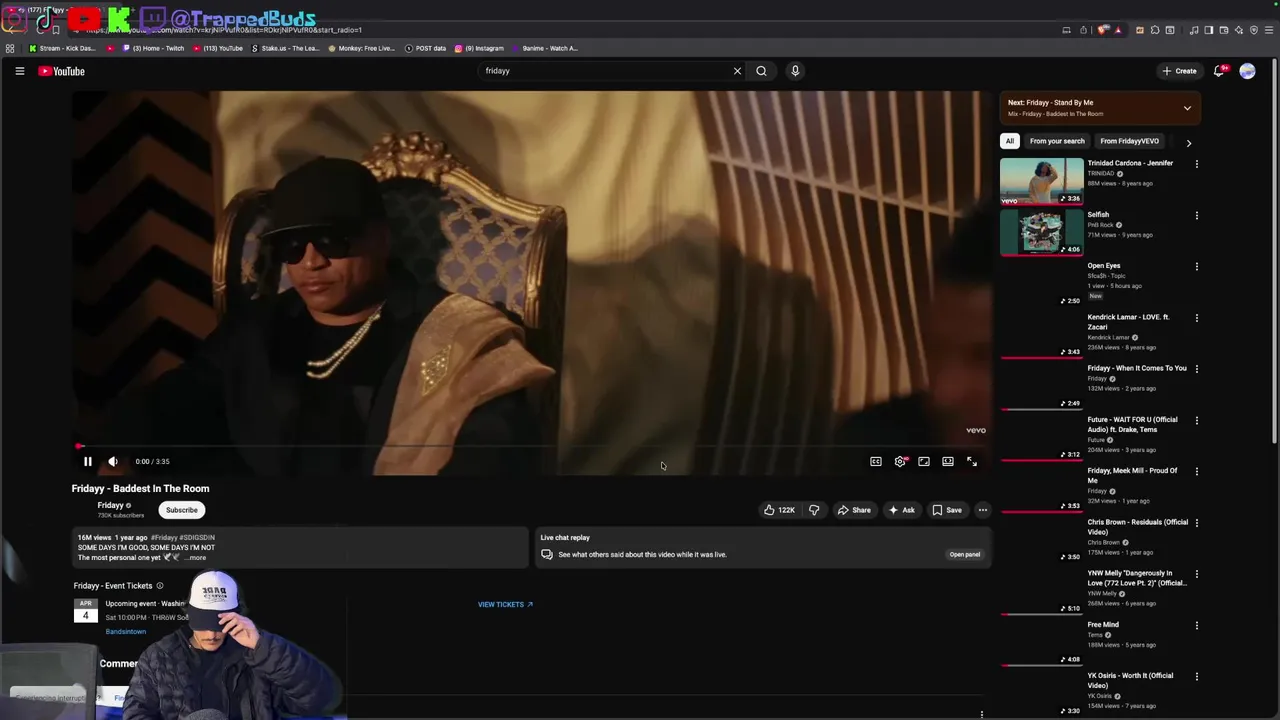1280x720 pixels.
Task: Select From your search chip
Action: [1057, 141]
